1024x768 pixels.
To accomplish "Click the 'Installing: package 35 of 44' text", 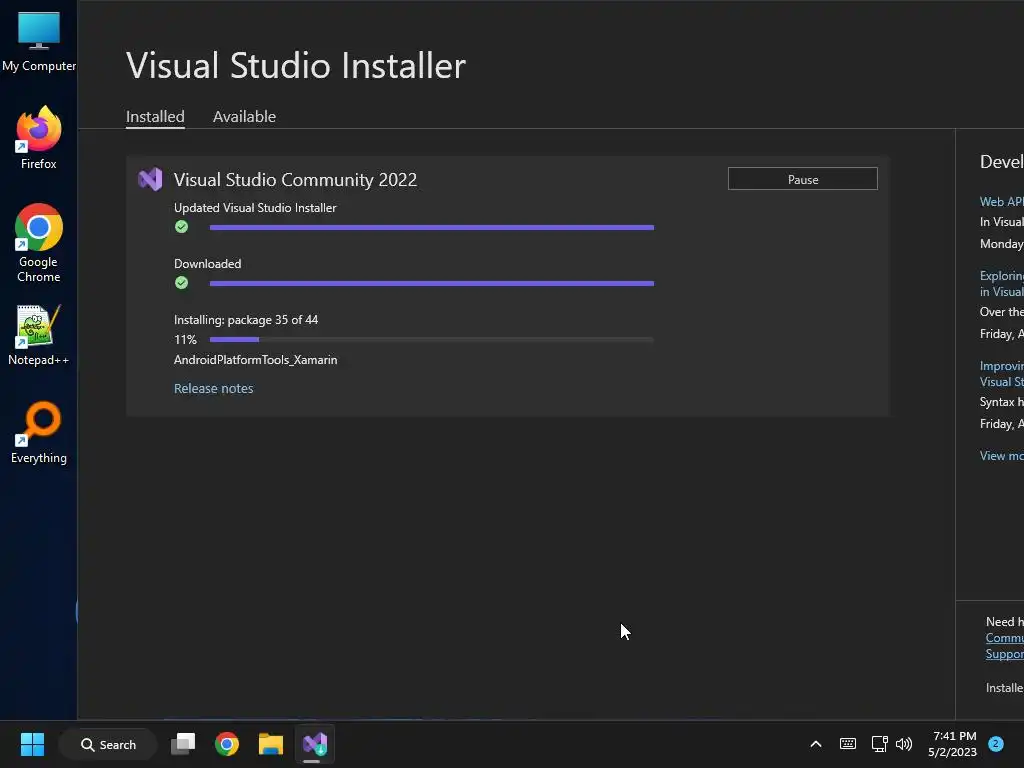I will coord(246,320).
